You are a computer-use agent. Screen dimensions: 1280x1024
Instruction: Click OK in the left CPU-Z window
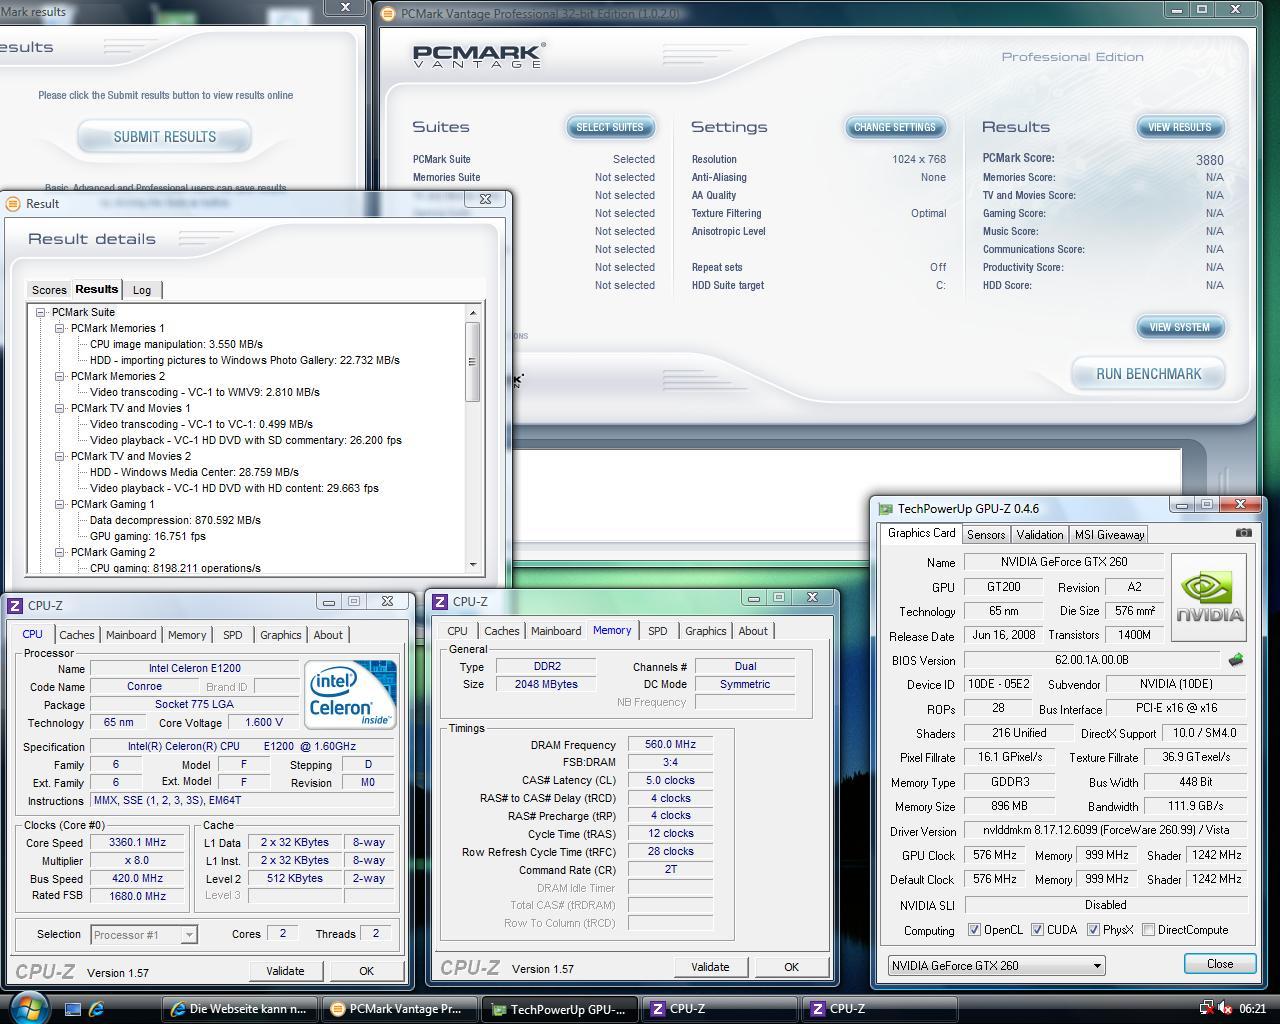tap(366, 971)
